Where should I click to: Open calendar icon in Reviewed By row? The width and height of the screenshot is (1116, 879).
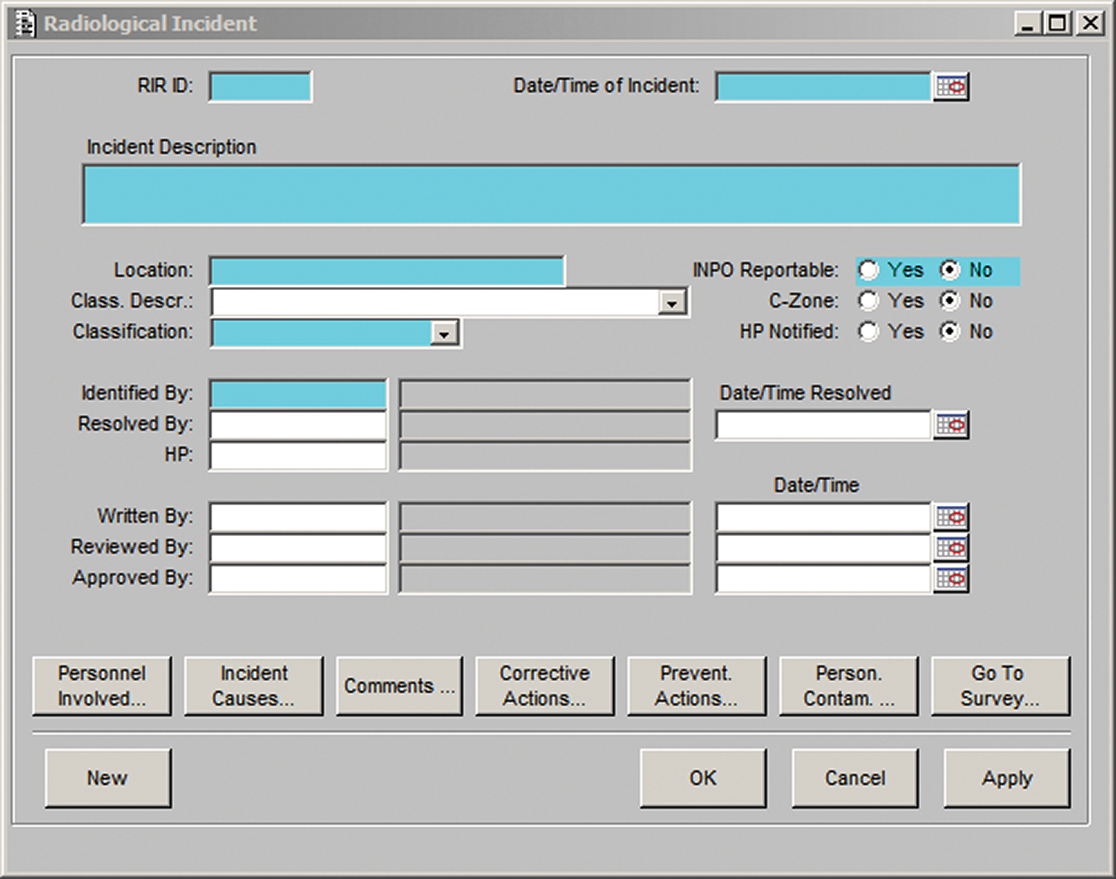(x=951, y=548)
